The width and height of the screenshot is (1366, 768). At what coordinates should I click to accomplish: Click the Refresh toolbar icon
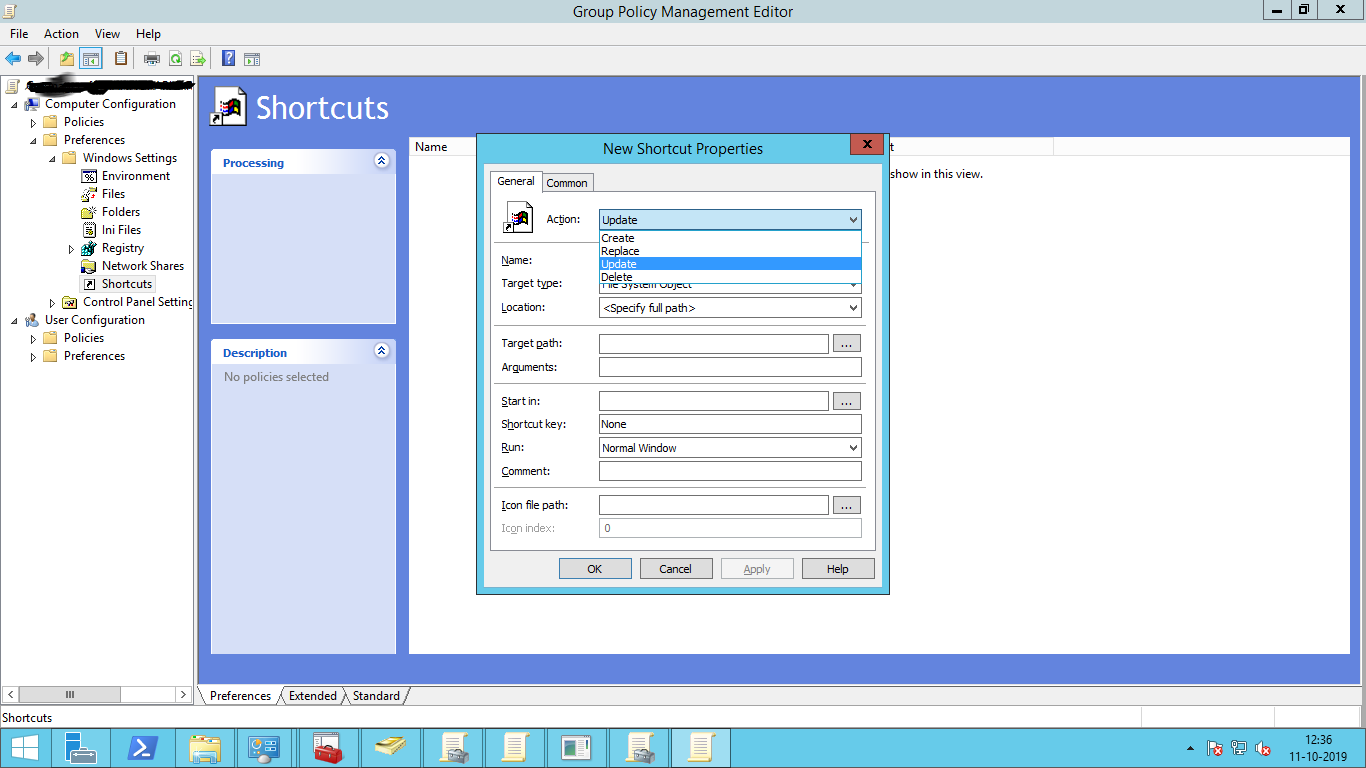tap(175, 59)
